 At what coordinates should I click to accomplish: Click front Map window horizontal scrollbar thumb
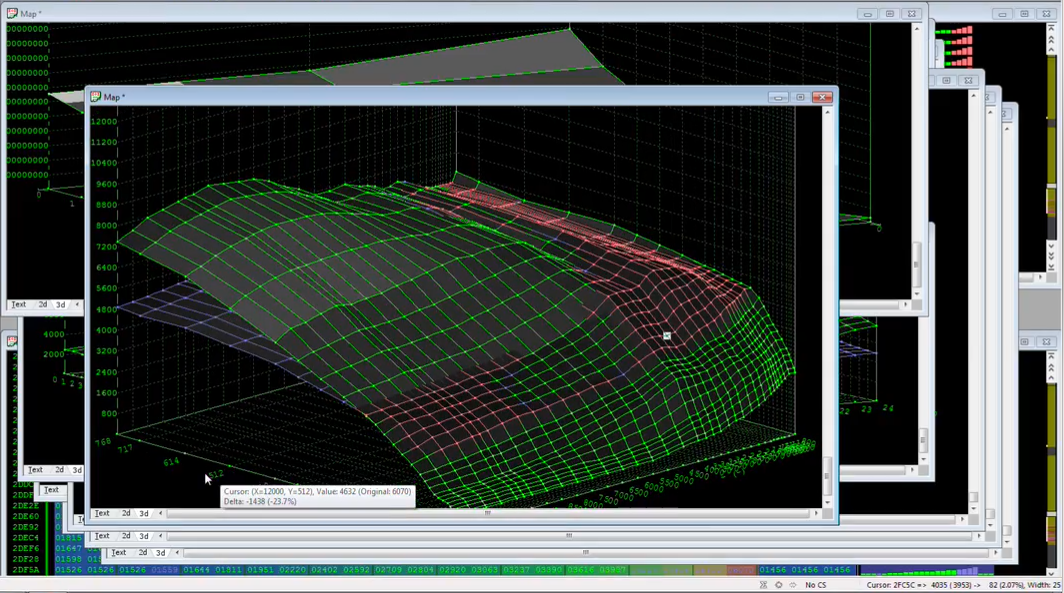487,514
